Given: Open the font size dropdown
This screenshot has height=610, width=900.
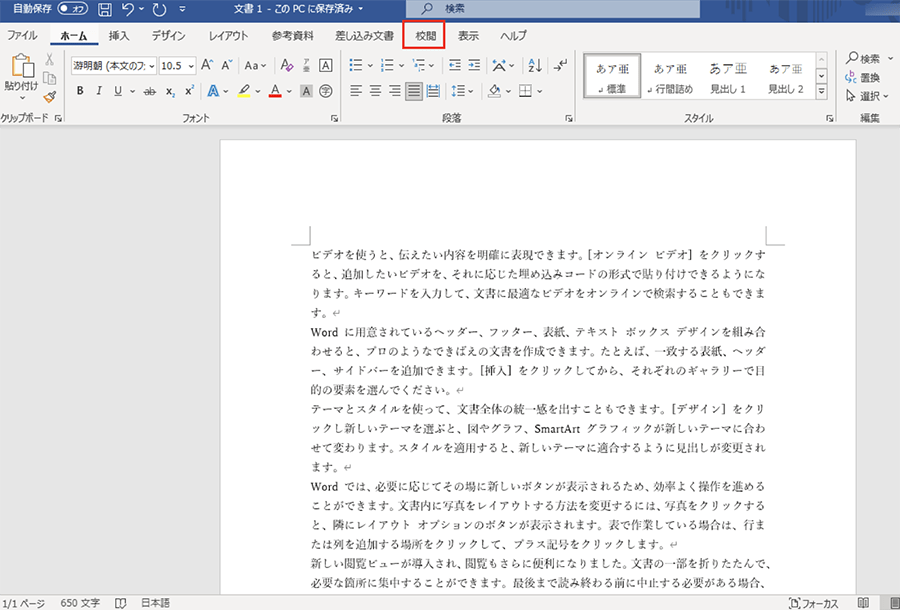Looking at the screenshot, I should [191, 65].
